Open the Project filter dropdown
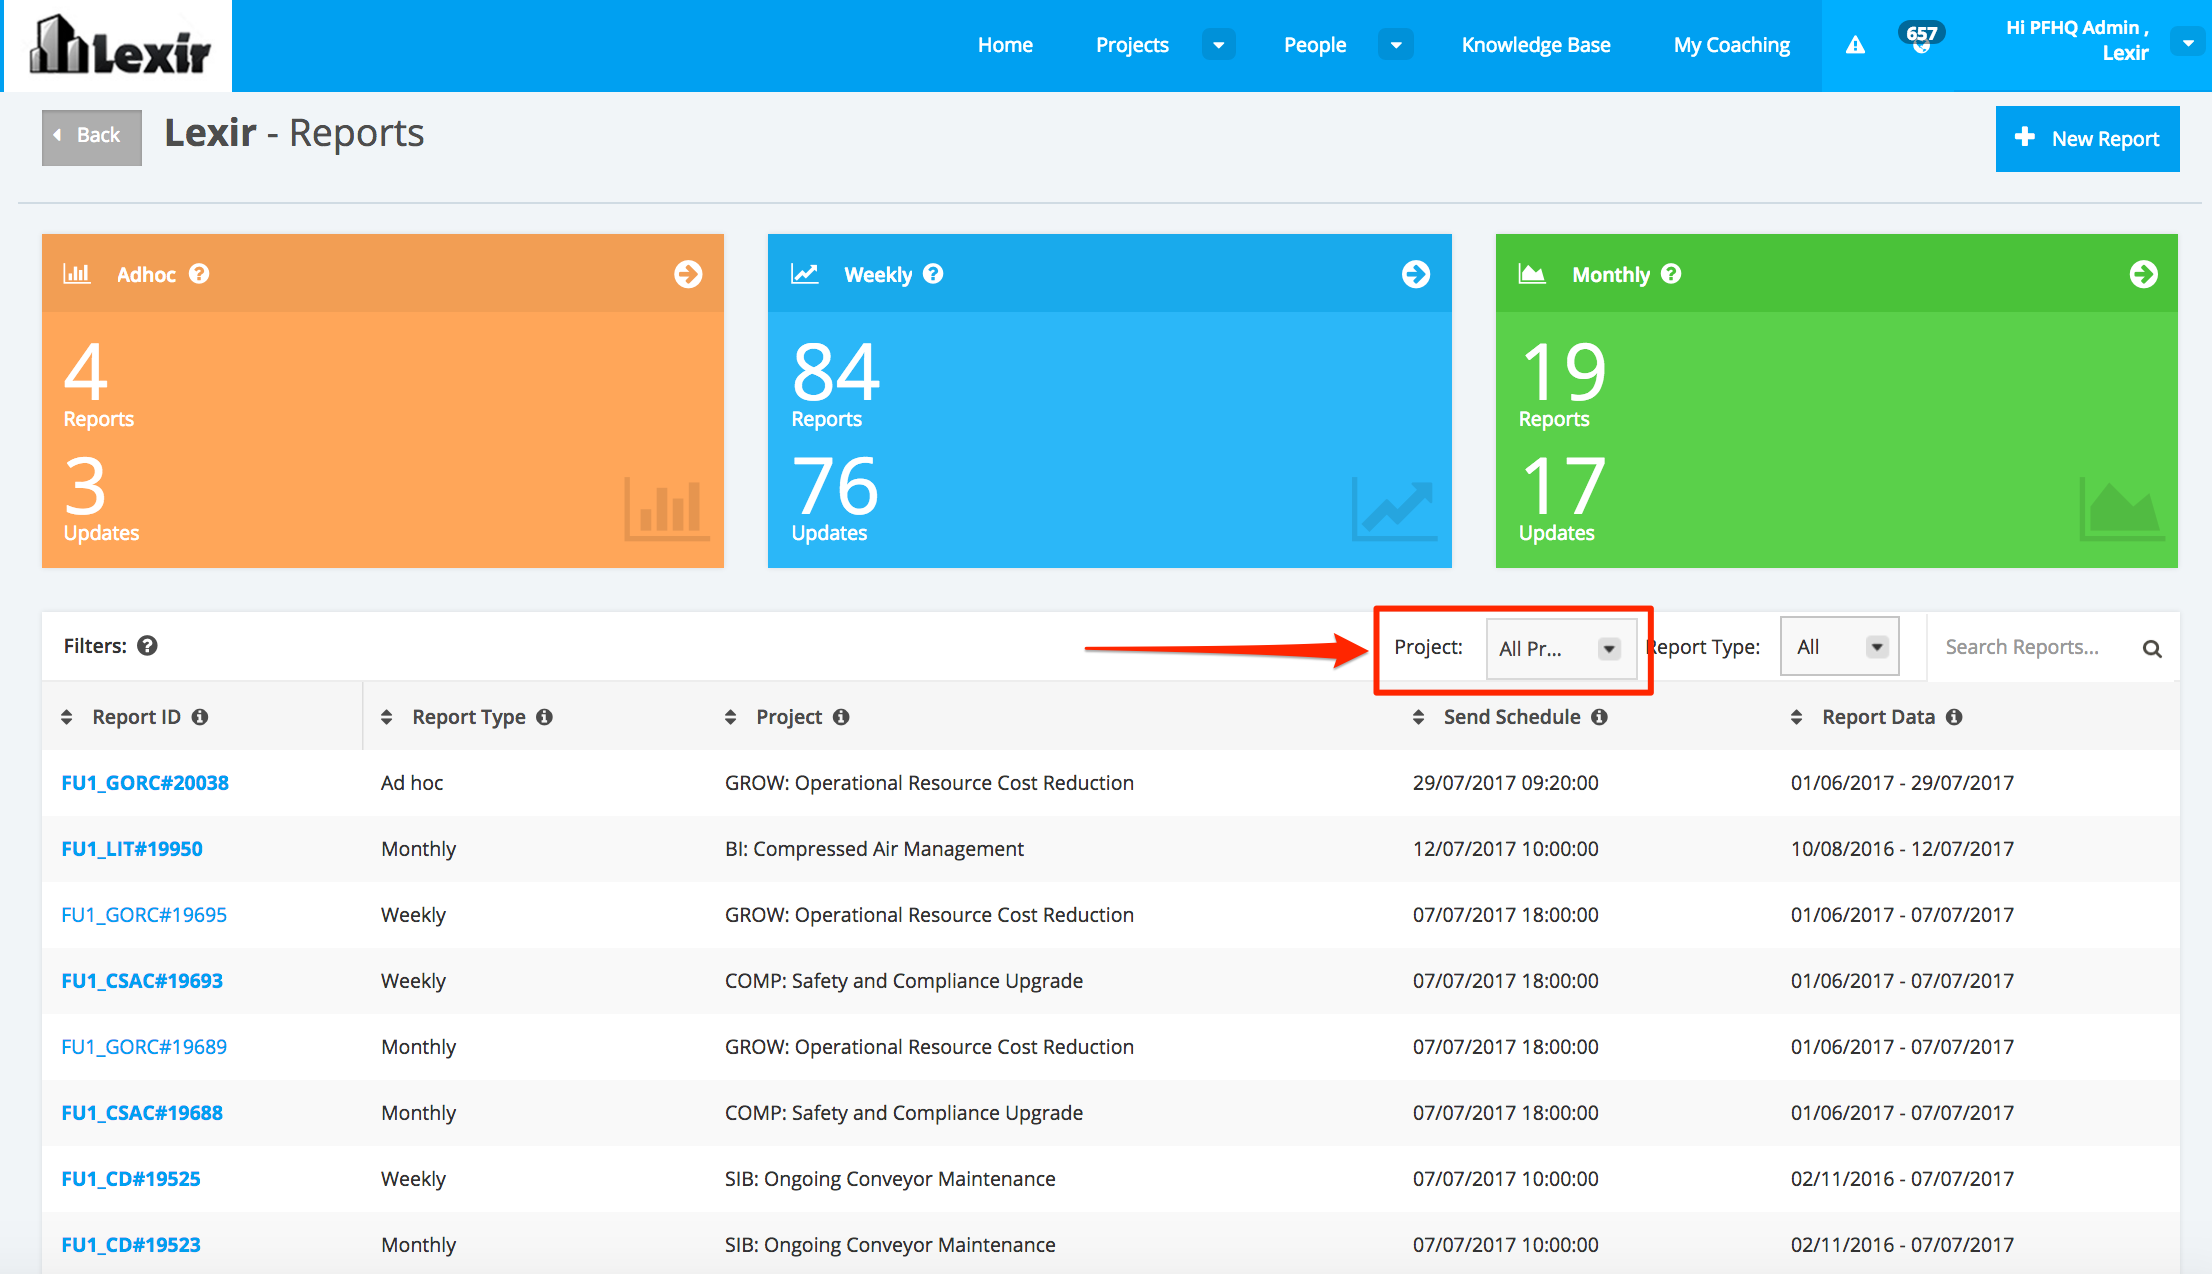The height and width of the screenshot is (1274, 2212). tap(1560, 649)
